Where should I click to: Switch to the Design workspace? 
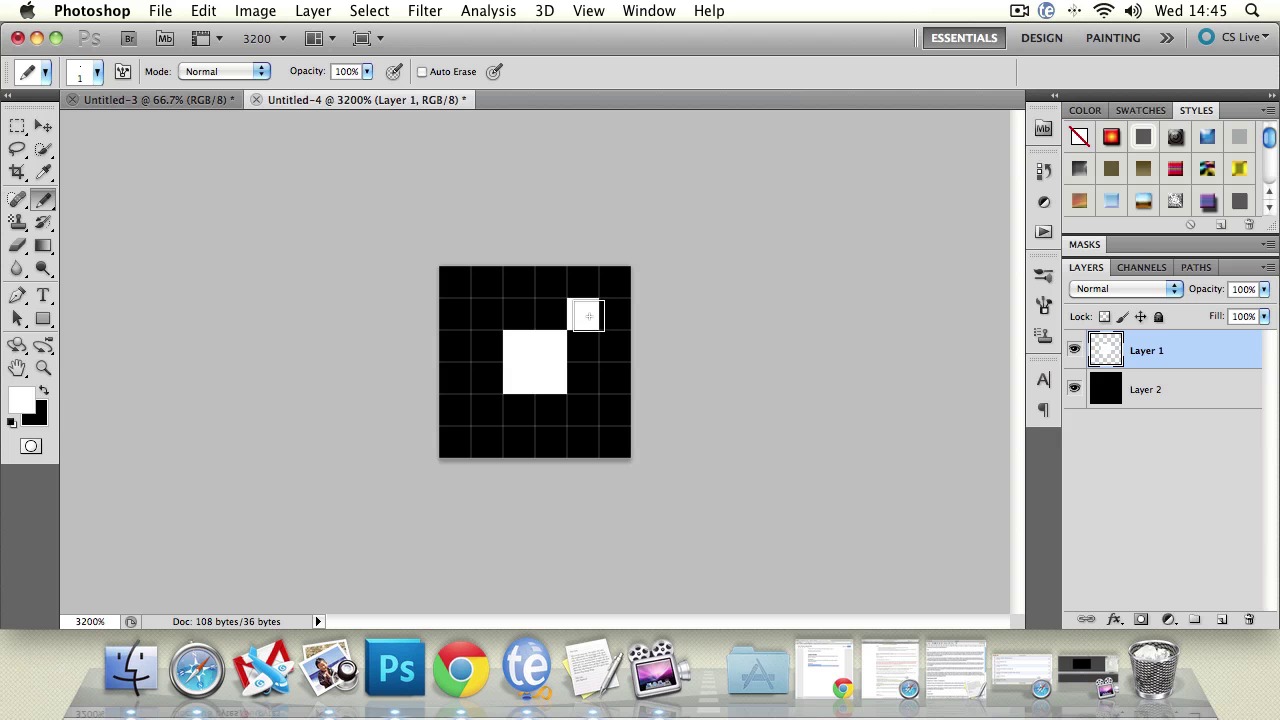(1041, 38)
